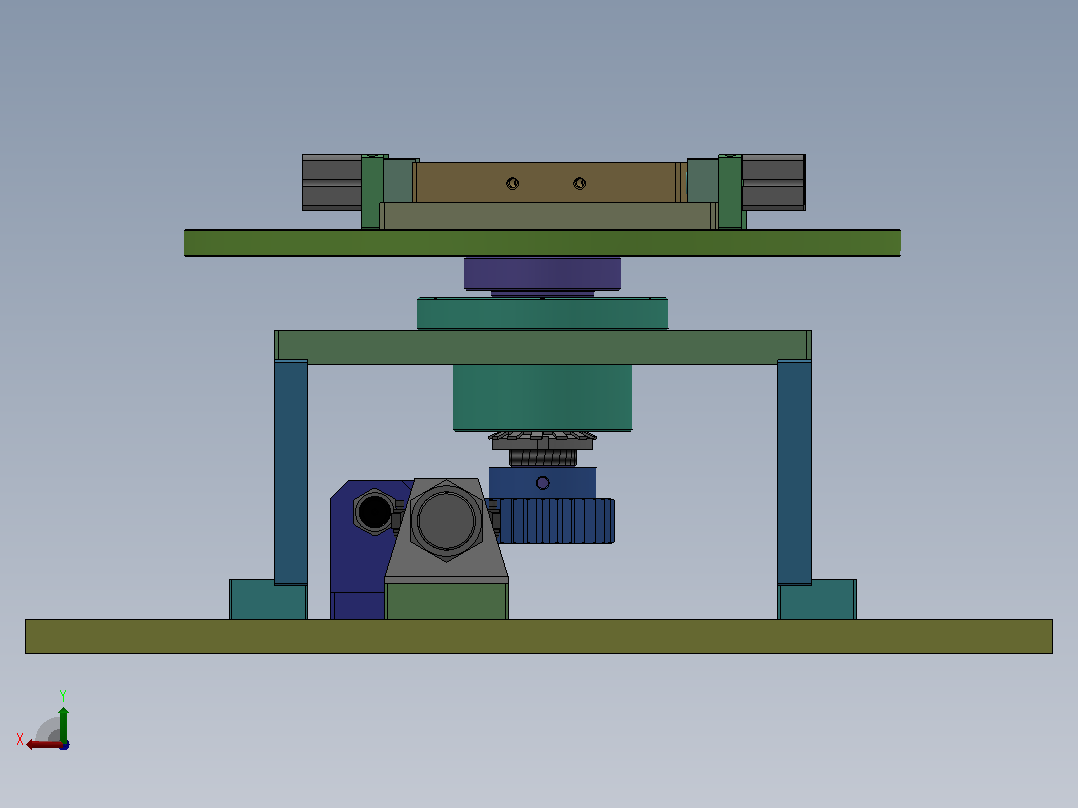Click the red X axis arrow on the triad
This screenshot has width=1078, height=808.
(x=43, y=745)
